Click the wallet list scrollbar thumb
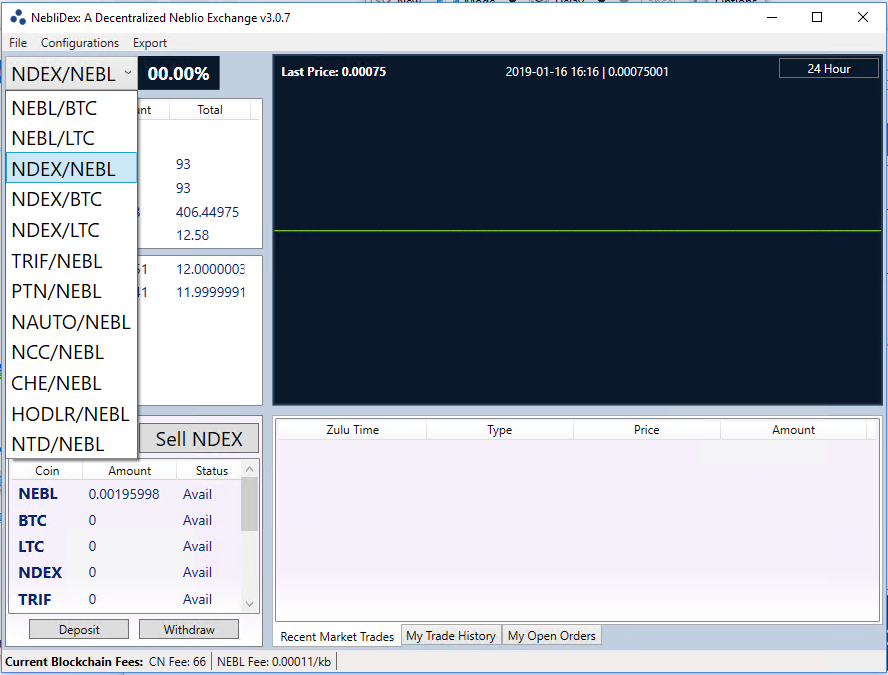Image resolution: width=888 pixels, height=675 pixels. coord(249,504)
